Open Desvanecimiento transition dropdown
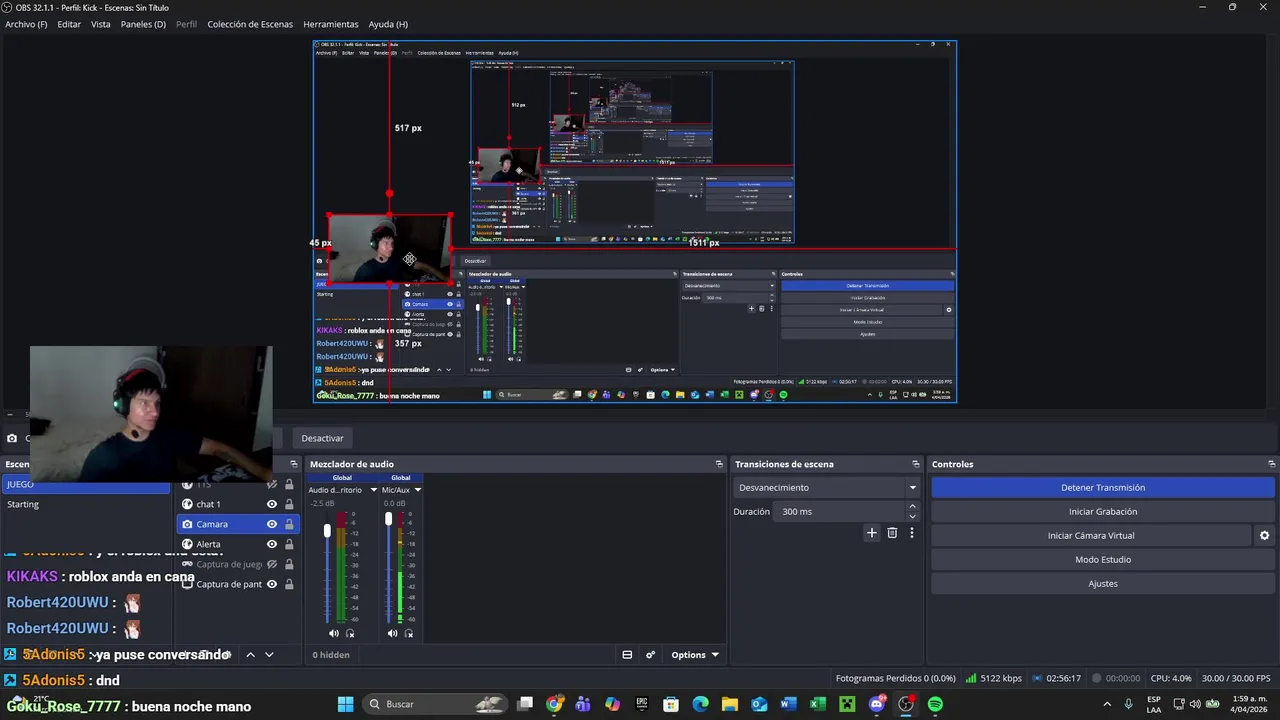The image size is (1280, 720). [827, 487]
